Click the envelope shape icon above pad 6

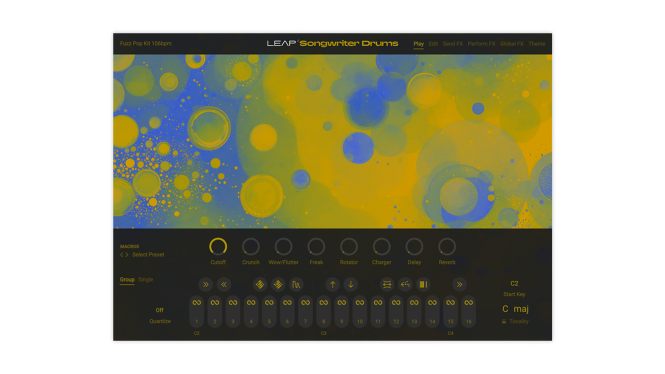[x=296, y=285]
